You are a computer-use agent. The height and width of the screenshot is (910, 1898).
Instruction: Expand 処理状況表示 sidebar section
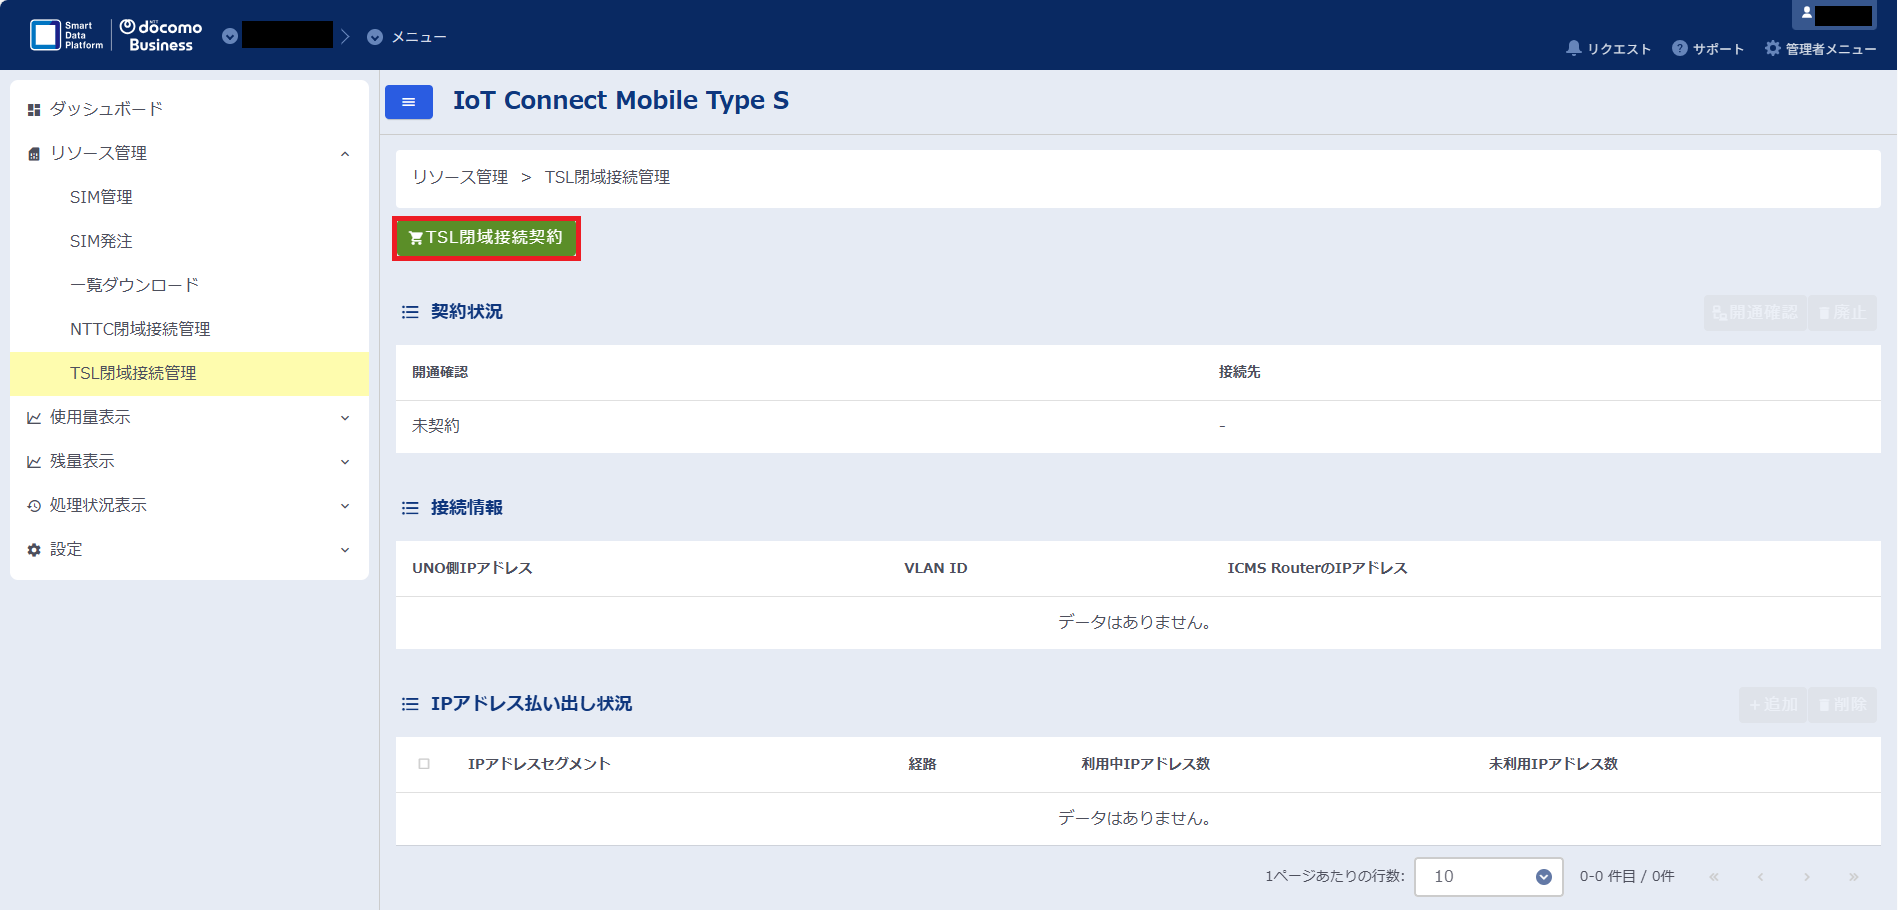click(x=189, y=505)
